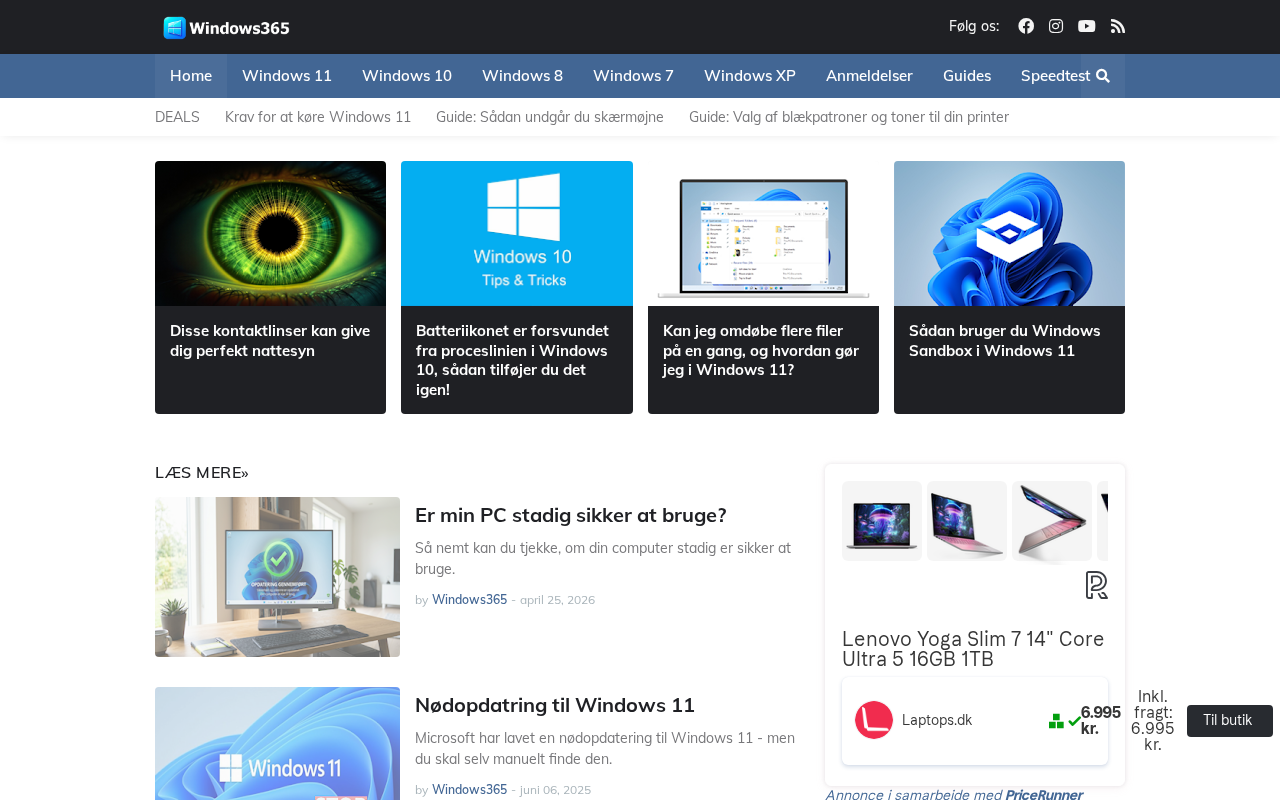The height and width of the screenshot is (800, 1280).
Task: Click the Windows365 logo
Action: [x=226, y=28]
